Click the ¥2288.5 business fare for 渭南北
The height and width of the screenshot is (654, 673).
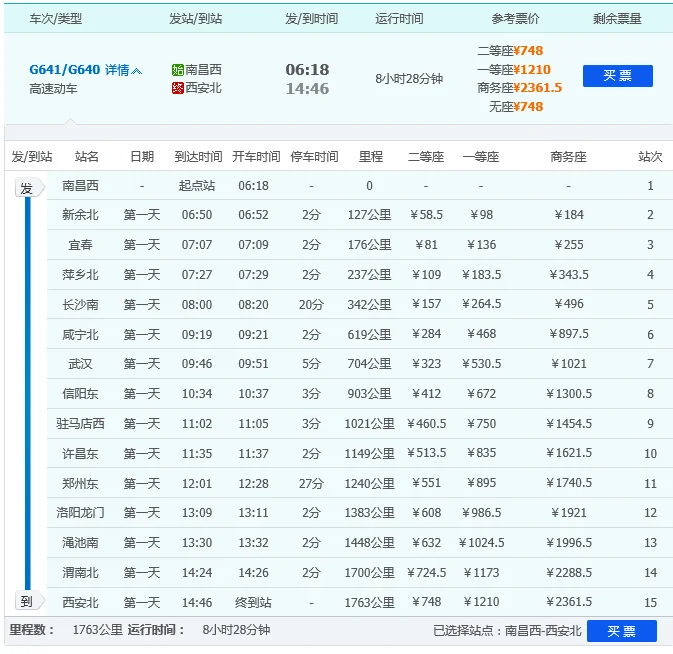point(569,573)
